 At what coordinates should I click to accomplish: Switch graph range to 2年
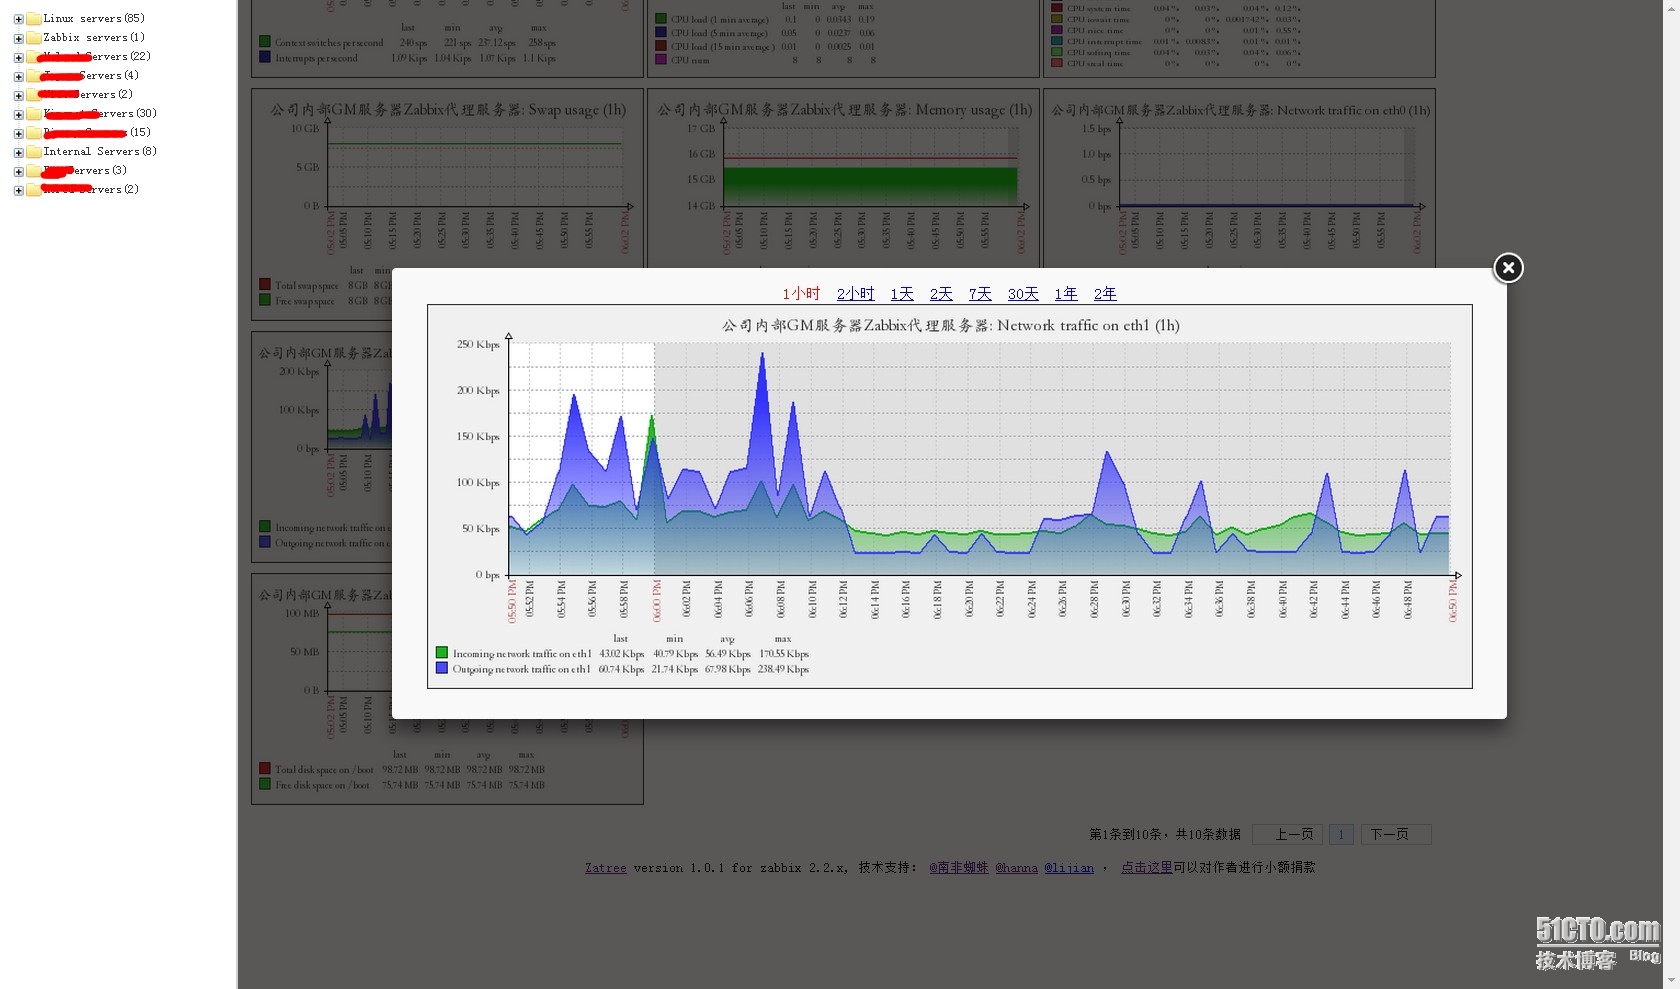[1105, 294]
